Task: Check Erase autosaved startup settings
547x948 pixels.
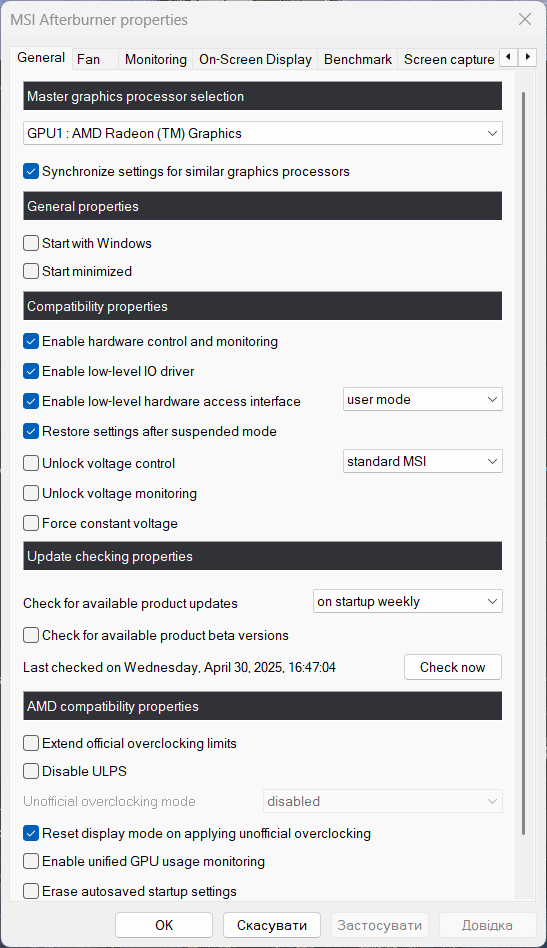Action: point(31,891)
